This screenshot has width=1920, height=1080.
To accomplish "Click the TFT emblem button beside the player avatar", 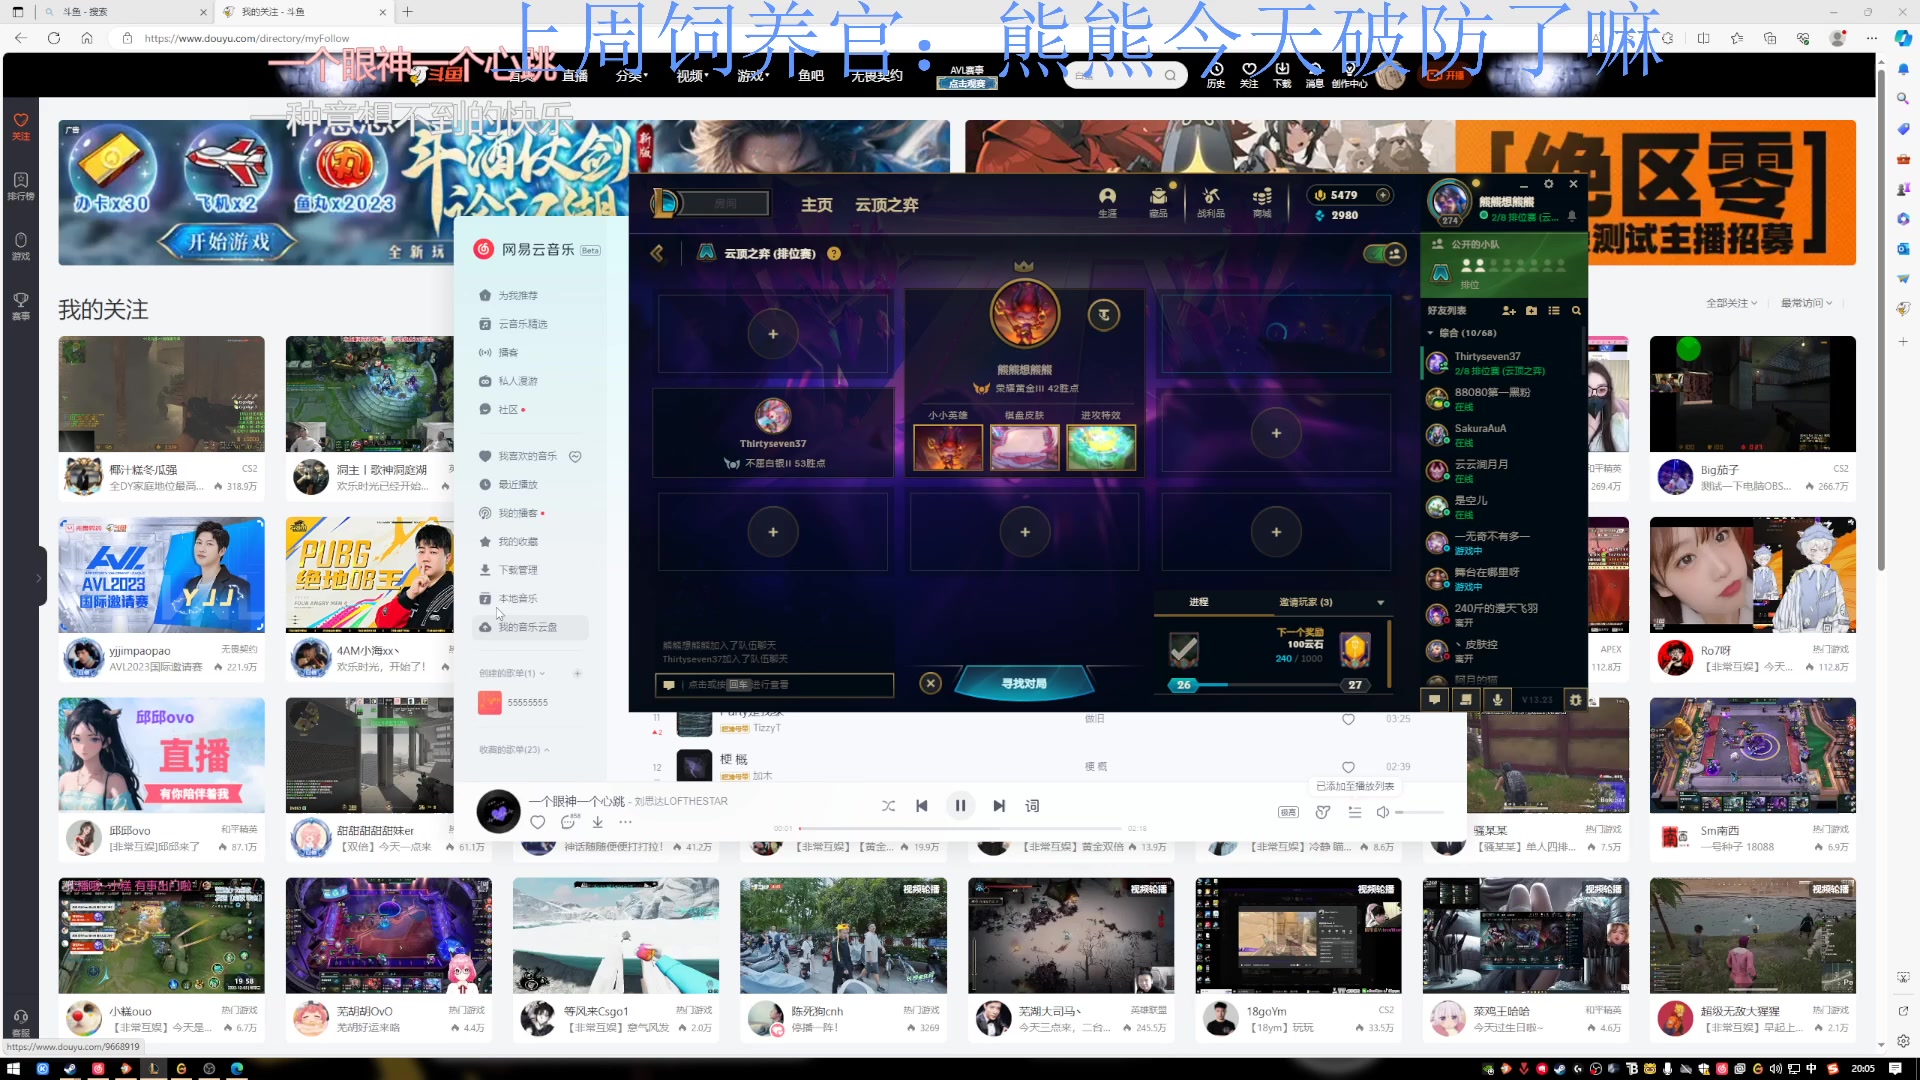I will coord(1104,314).
